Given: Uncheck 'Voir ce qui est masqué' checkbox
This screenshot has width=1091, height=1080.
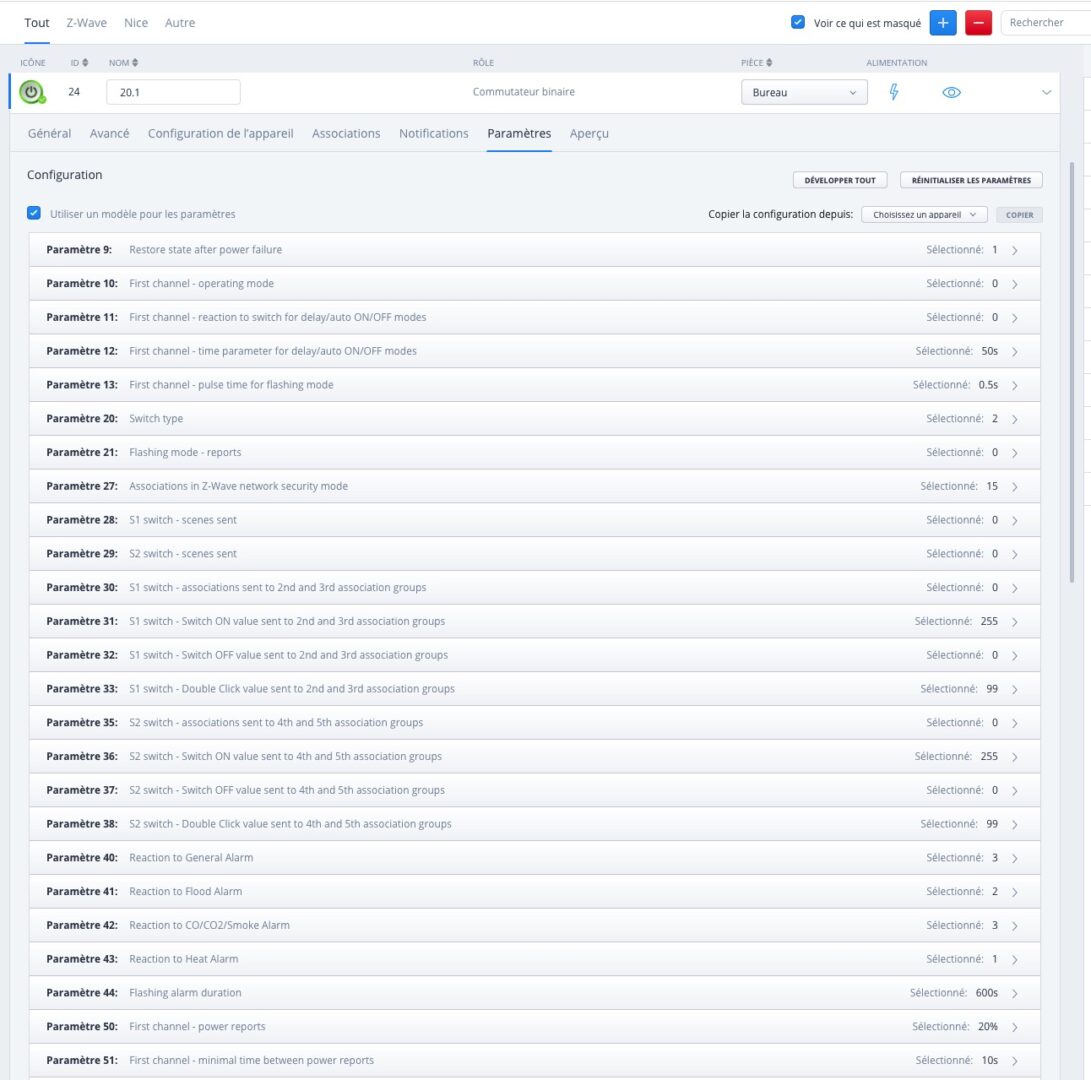Looking at the screenshot, I should click(x=798, y=22).
